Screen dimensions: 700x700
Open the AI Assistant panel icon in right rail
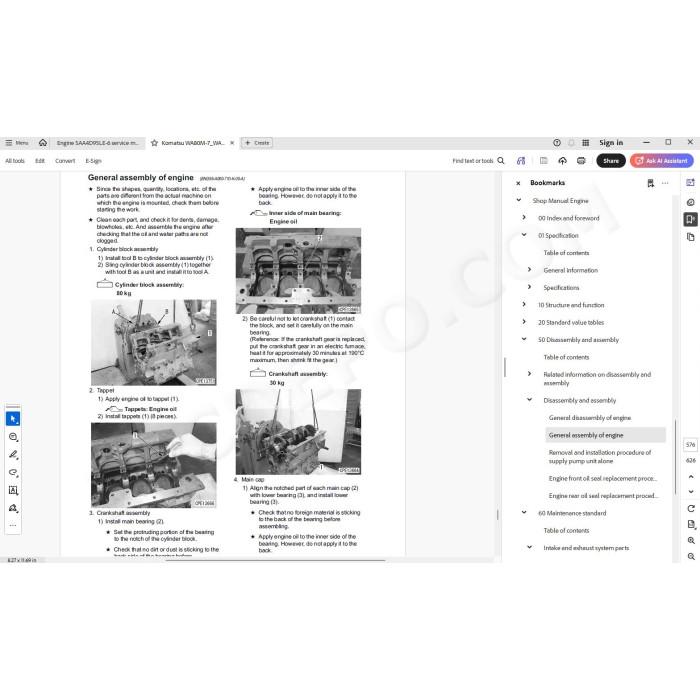[691, 183]
